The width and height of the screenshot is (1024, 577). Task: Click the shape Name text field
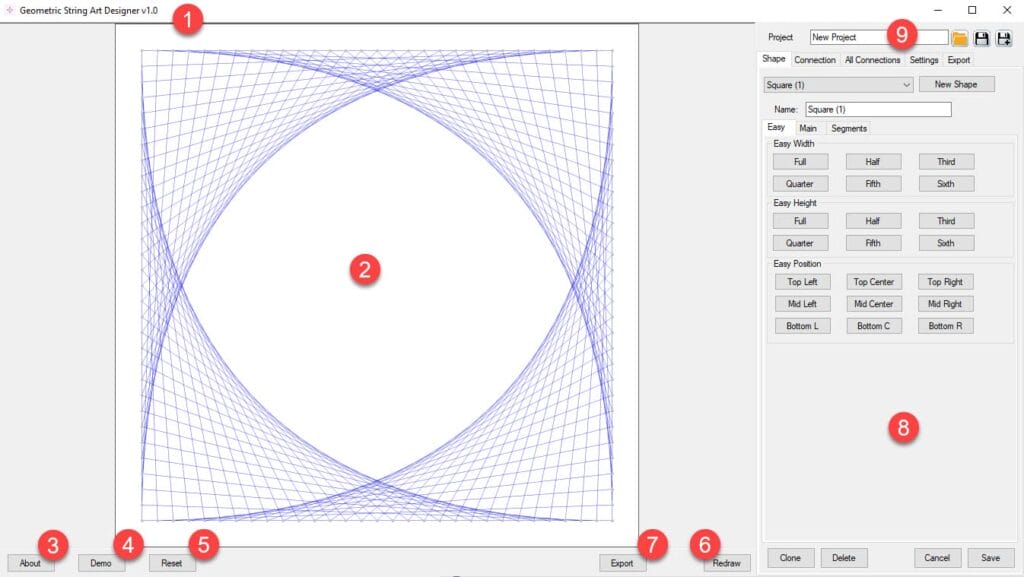coord(877,109)
